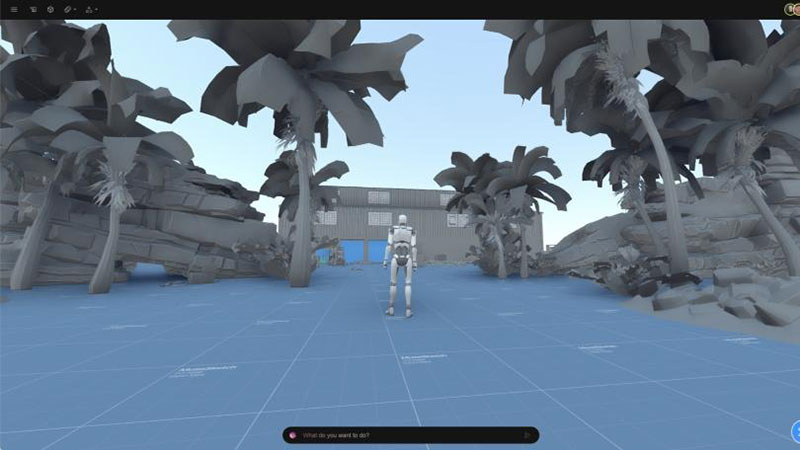The image size is (800, 450).
Task: Open the scene hierarchy outline icon
Action: click(x=33, y=9)
